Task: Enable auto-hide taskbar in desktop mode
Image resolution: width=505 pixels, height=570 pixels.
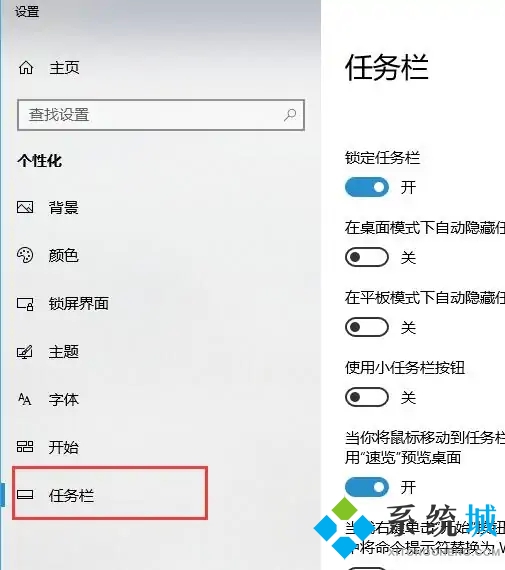Action: (367, 257)
